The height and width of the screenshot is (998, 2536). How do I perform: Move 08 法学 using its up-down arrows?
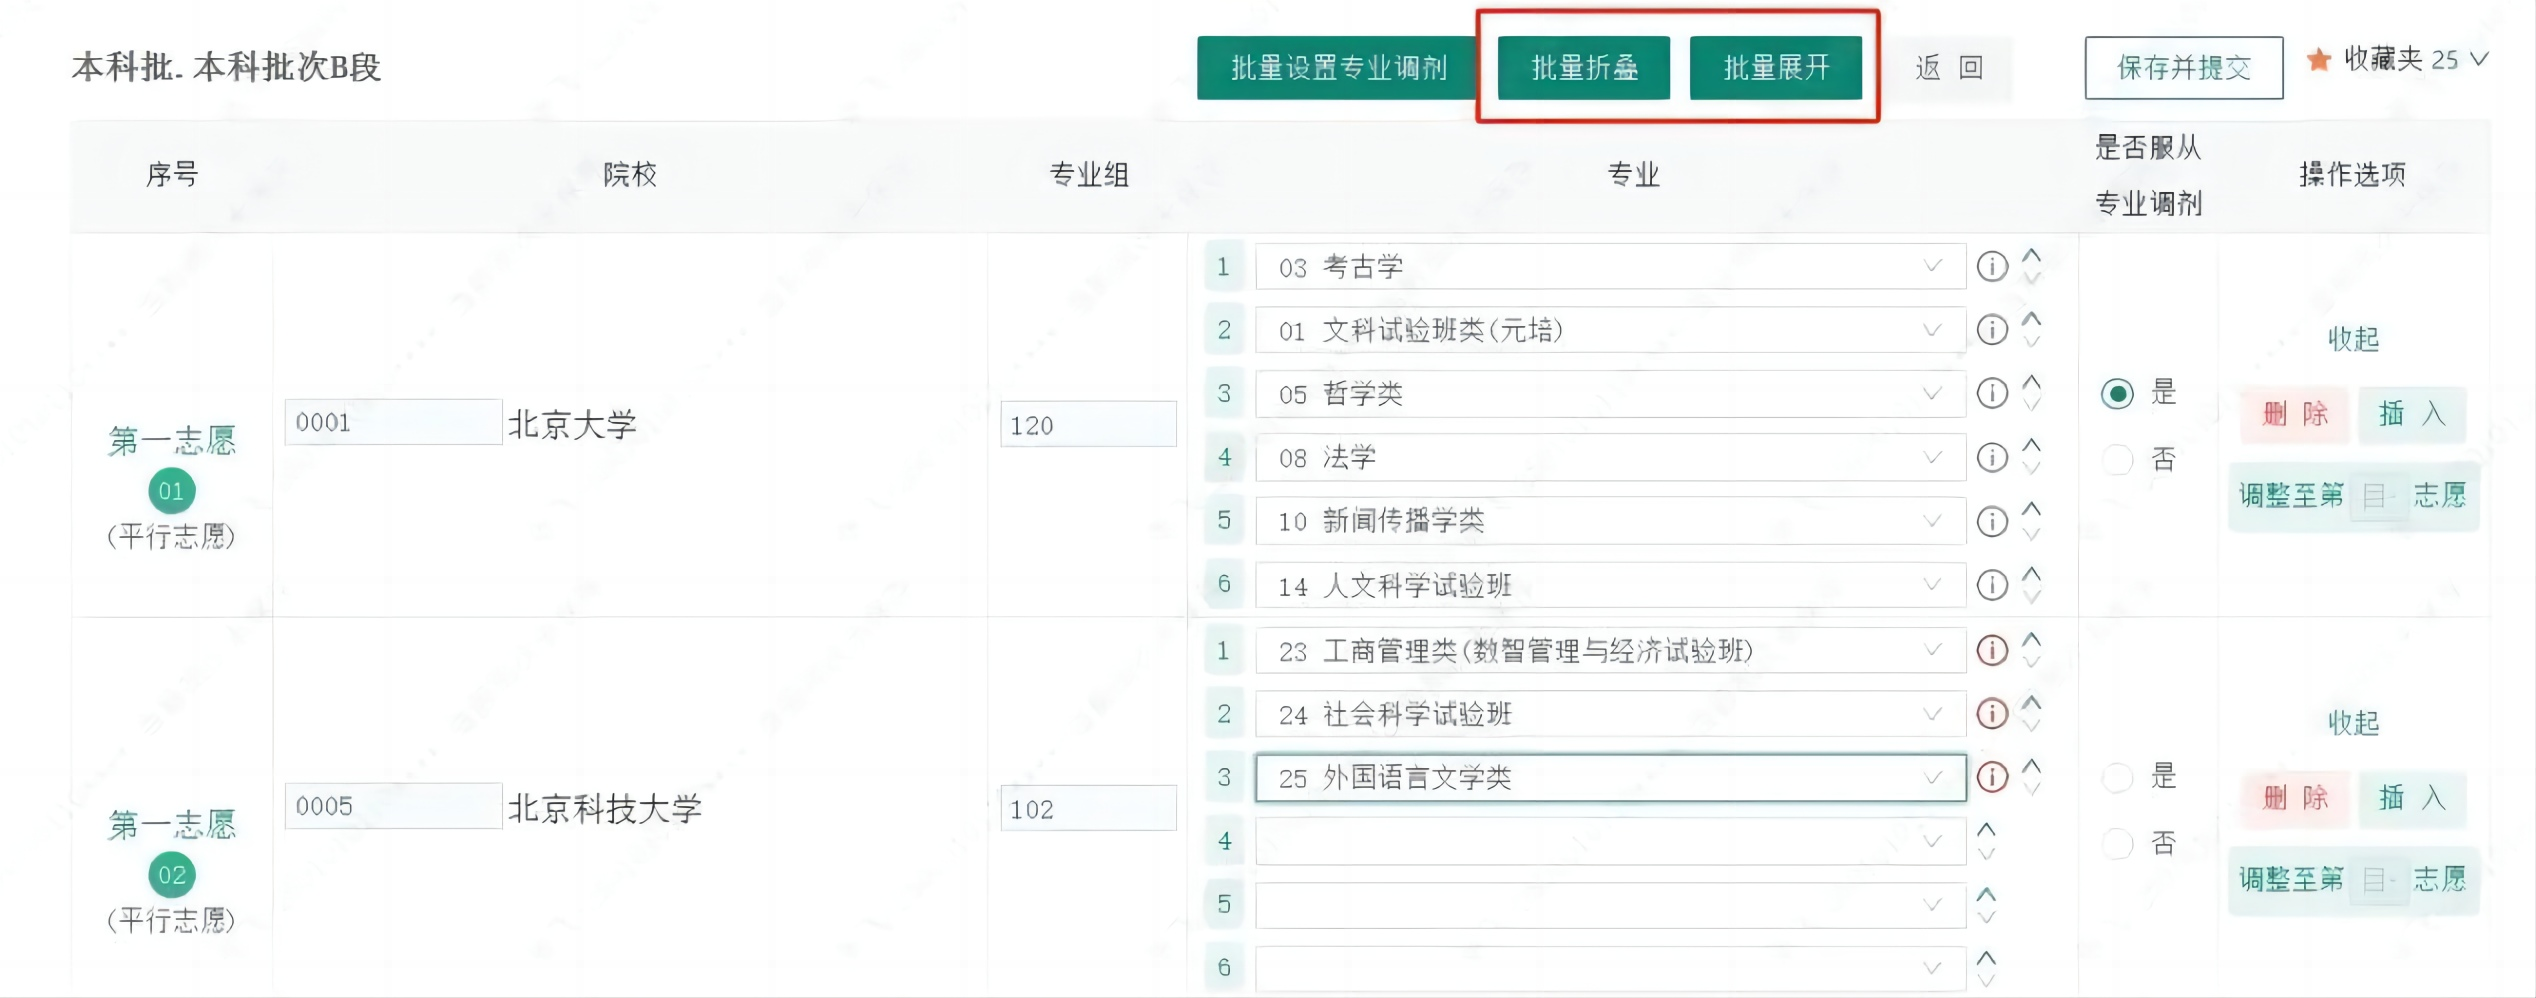coord(2031,457)
